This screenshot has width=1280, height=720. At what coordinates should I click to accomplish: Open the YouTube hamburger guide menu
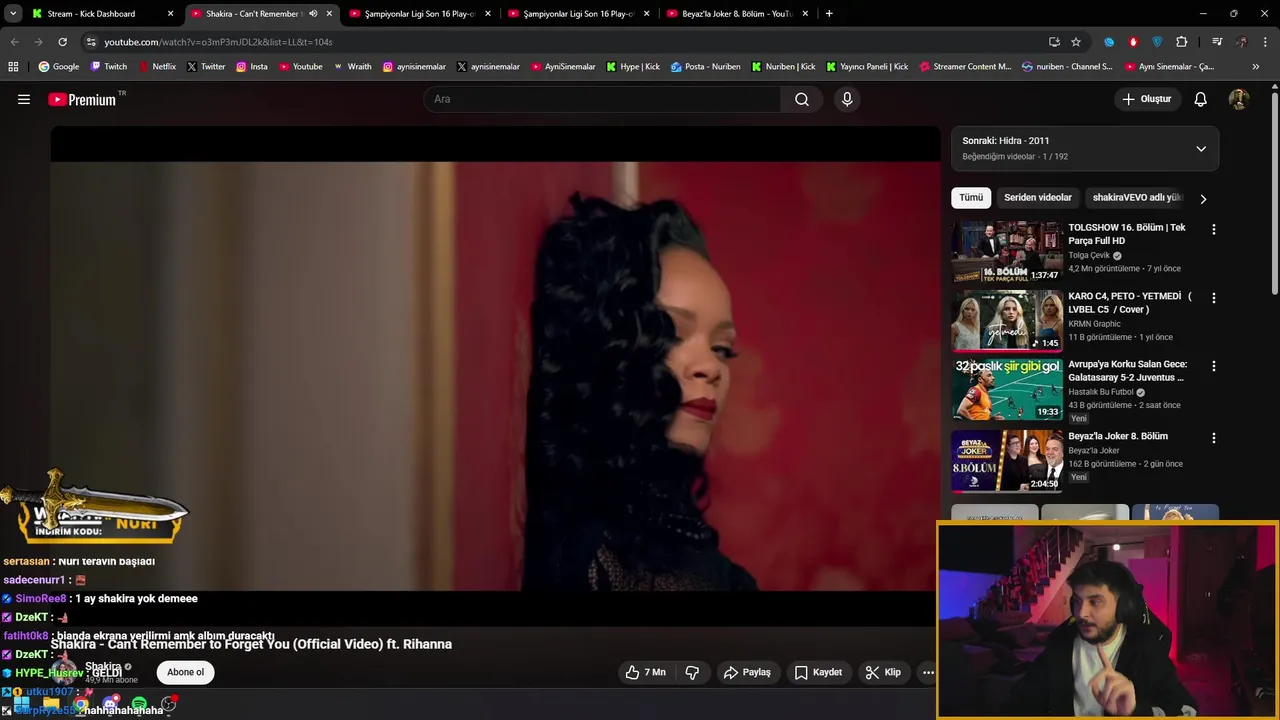click(24, 99)
